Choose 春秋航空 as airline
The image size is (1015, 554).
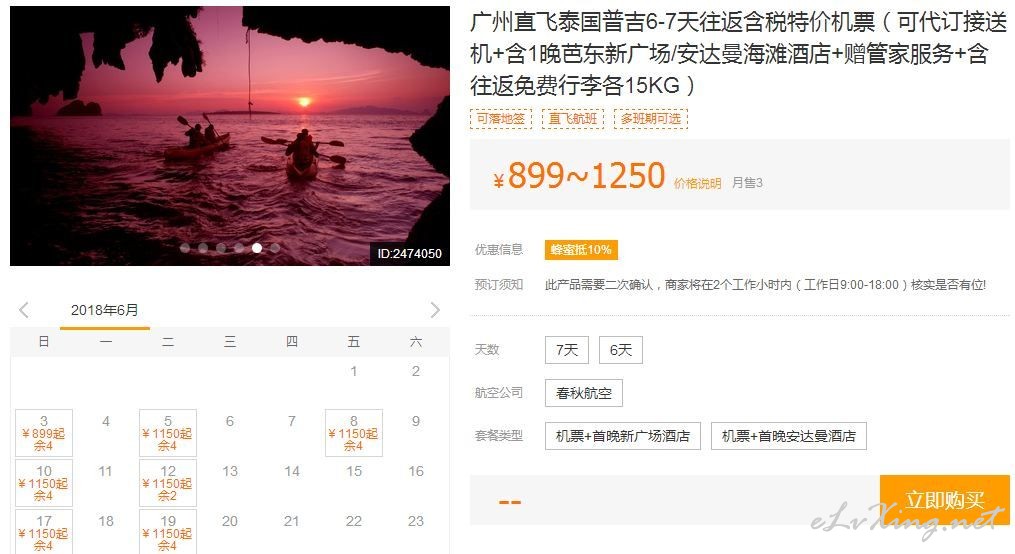(x=584, y=393)
